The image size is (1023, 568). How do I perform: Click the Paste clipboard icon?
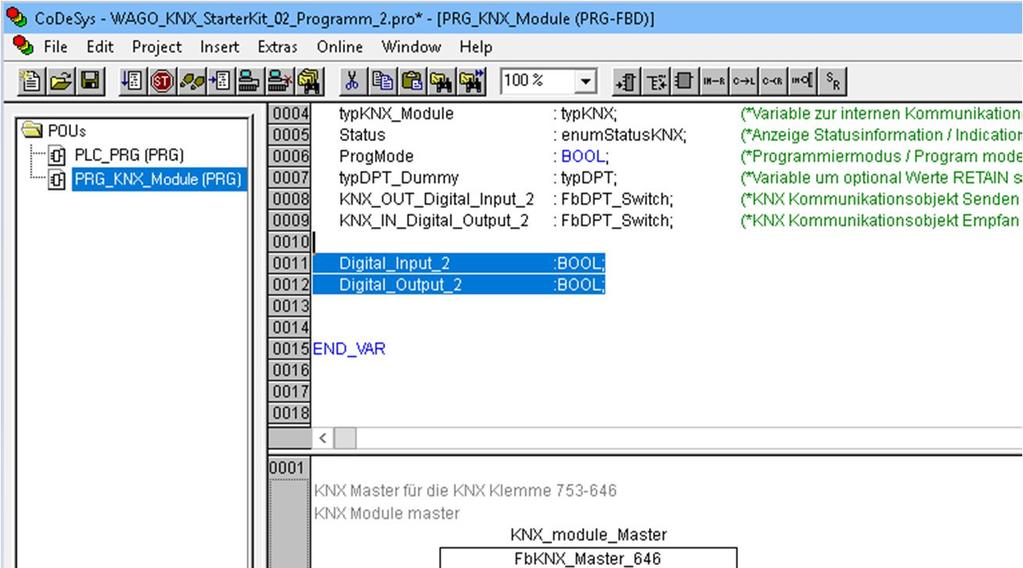click(x=412, y=81)
